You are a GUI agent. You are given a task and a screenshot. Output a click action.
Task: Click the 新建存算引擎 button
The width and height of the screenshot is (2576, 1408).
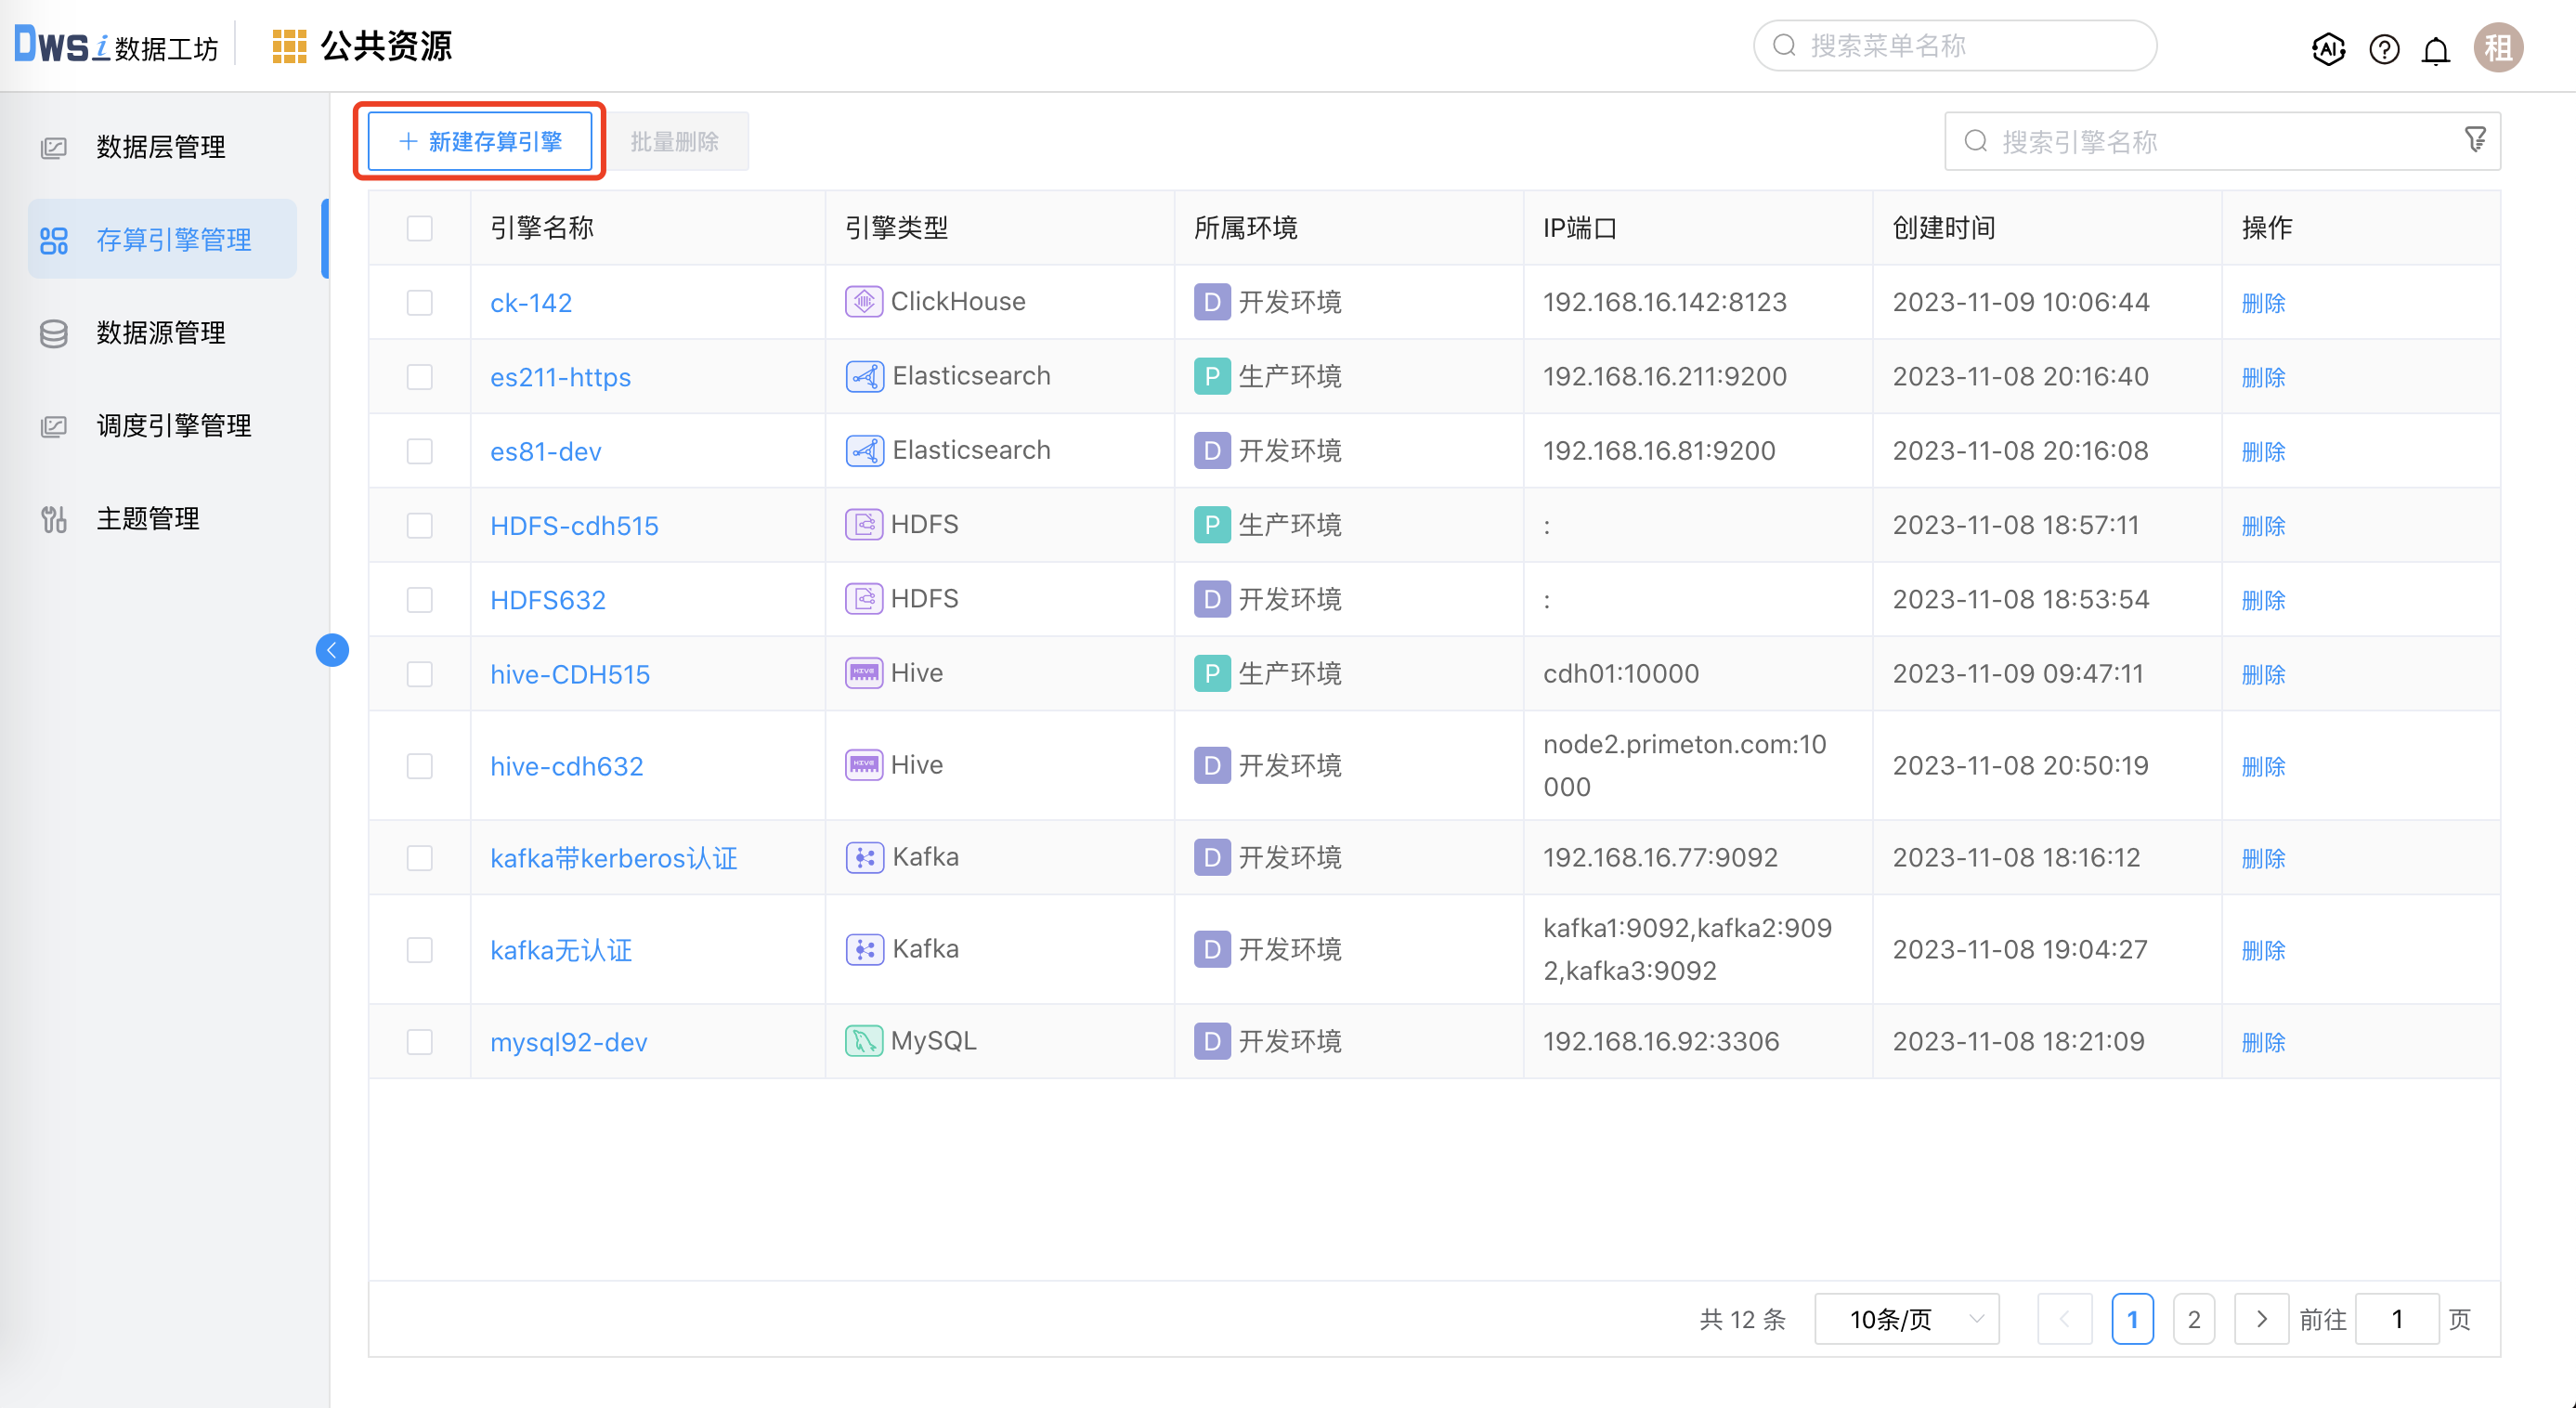pos(480,141)
